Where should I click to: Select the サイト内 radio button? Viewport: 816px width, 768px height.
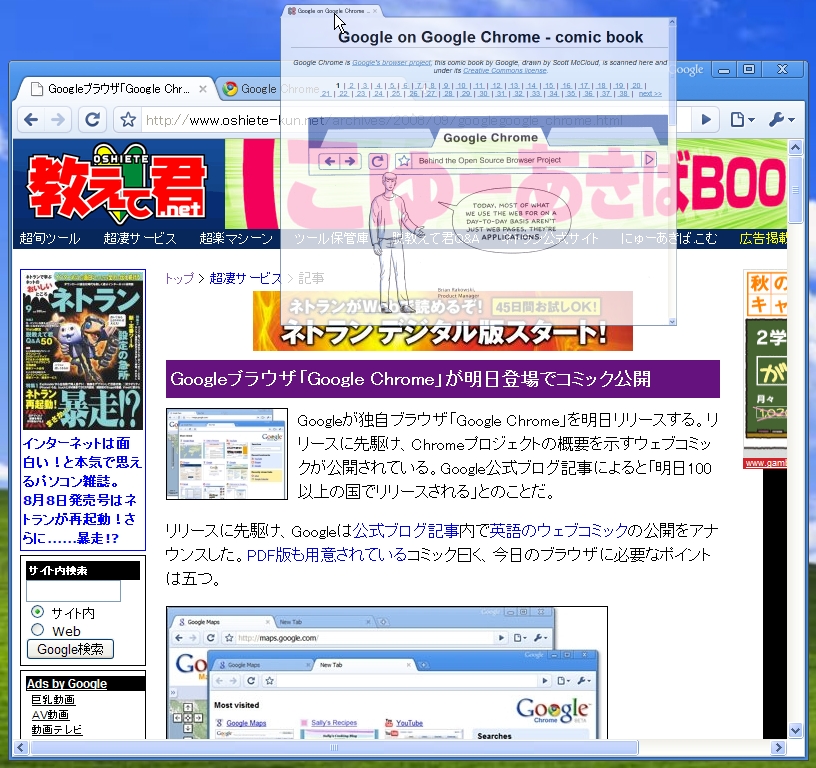(37, 611)
